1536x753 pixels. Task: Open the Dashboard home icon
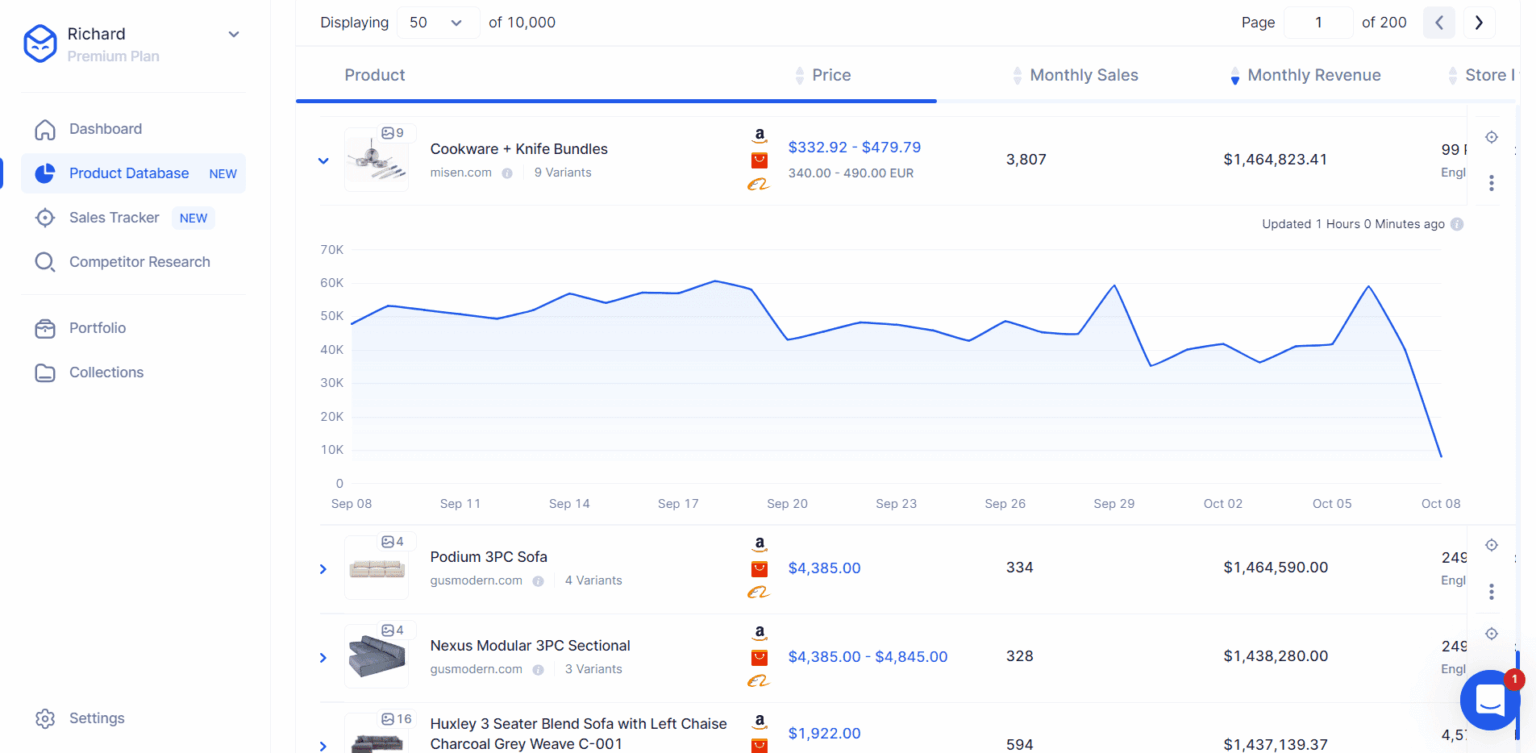(x=45, y=128)
